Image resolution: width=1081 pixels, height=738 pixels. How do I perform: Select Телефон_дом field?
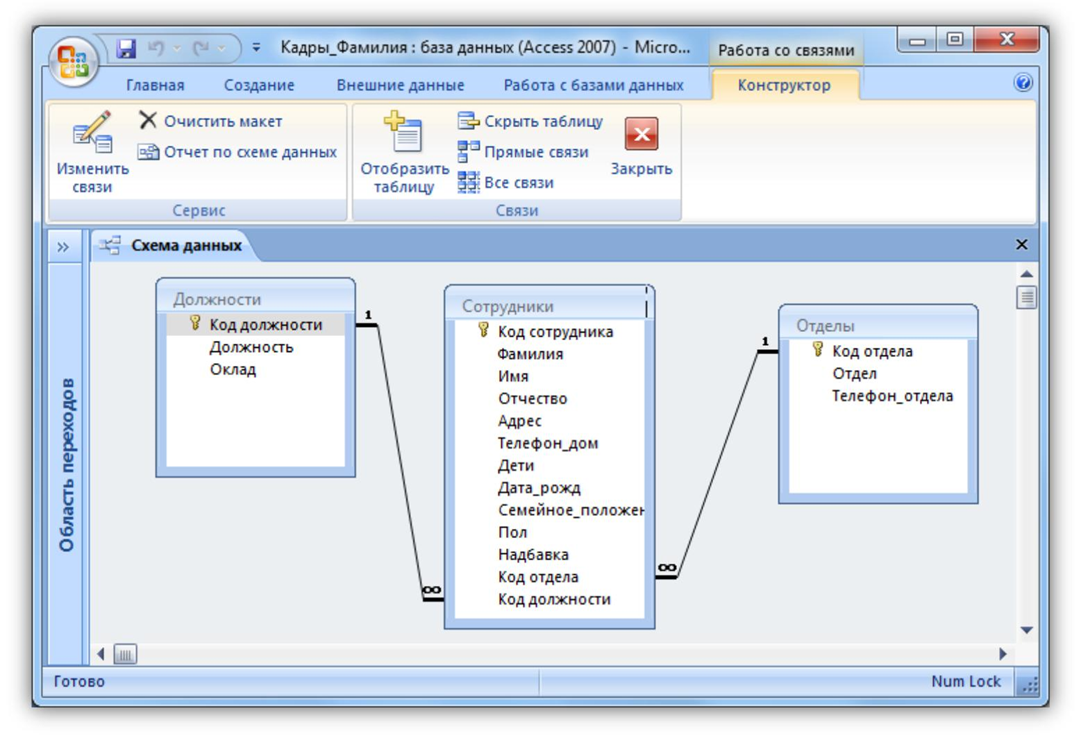click(x=549, y=443)
